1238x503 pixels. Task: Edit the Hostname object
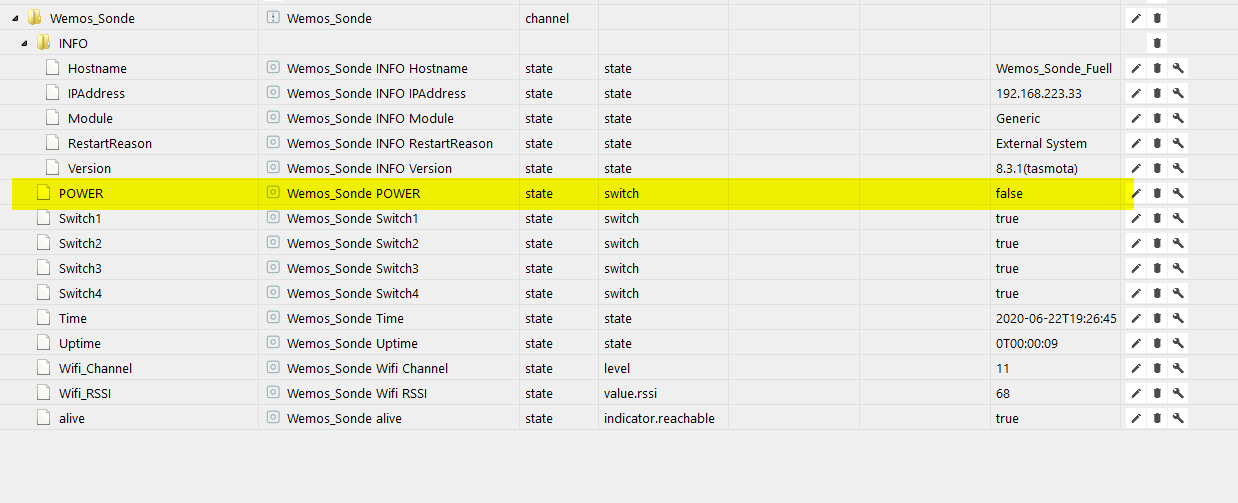point(1136,68)
